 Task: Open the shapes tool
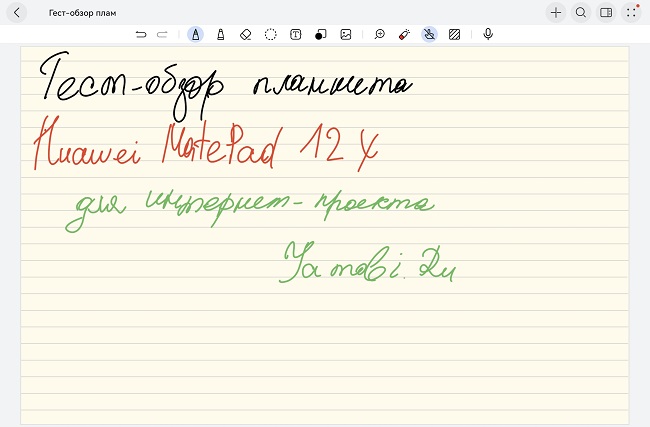[320, 34]
